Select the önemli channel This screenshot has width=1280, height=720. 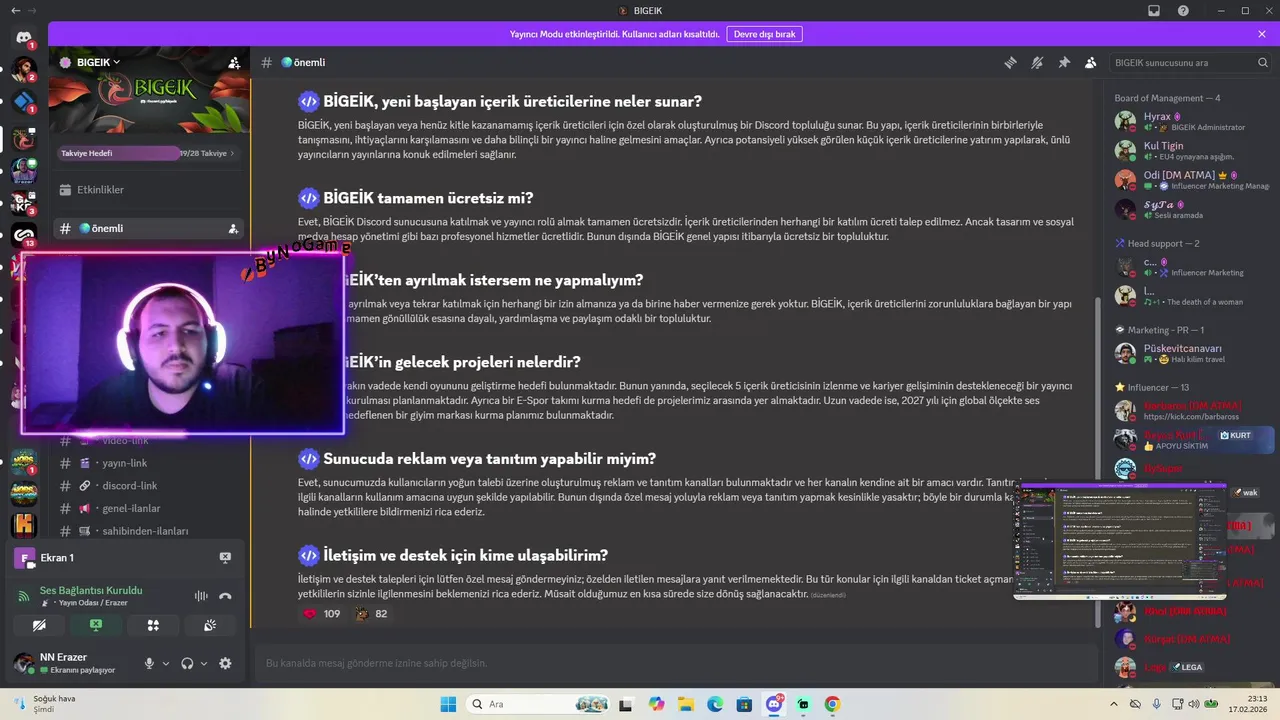point(148,228)
